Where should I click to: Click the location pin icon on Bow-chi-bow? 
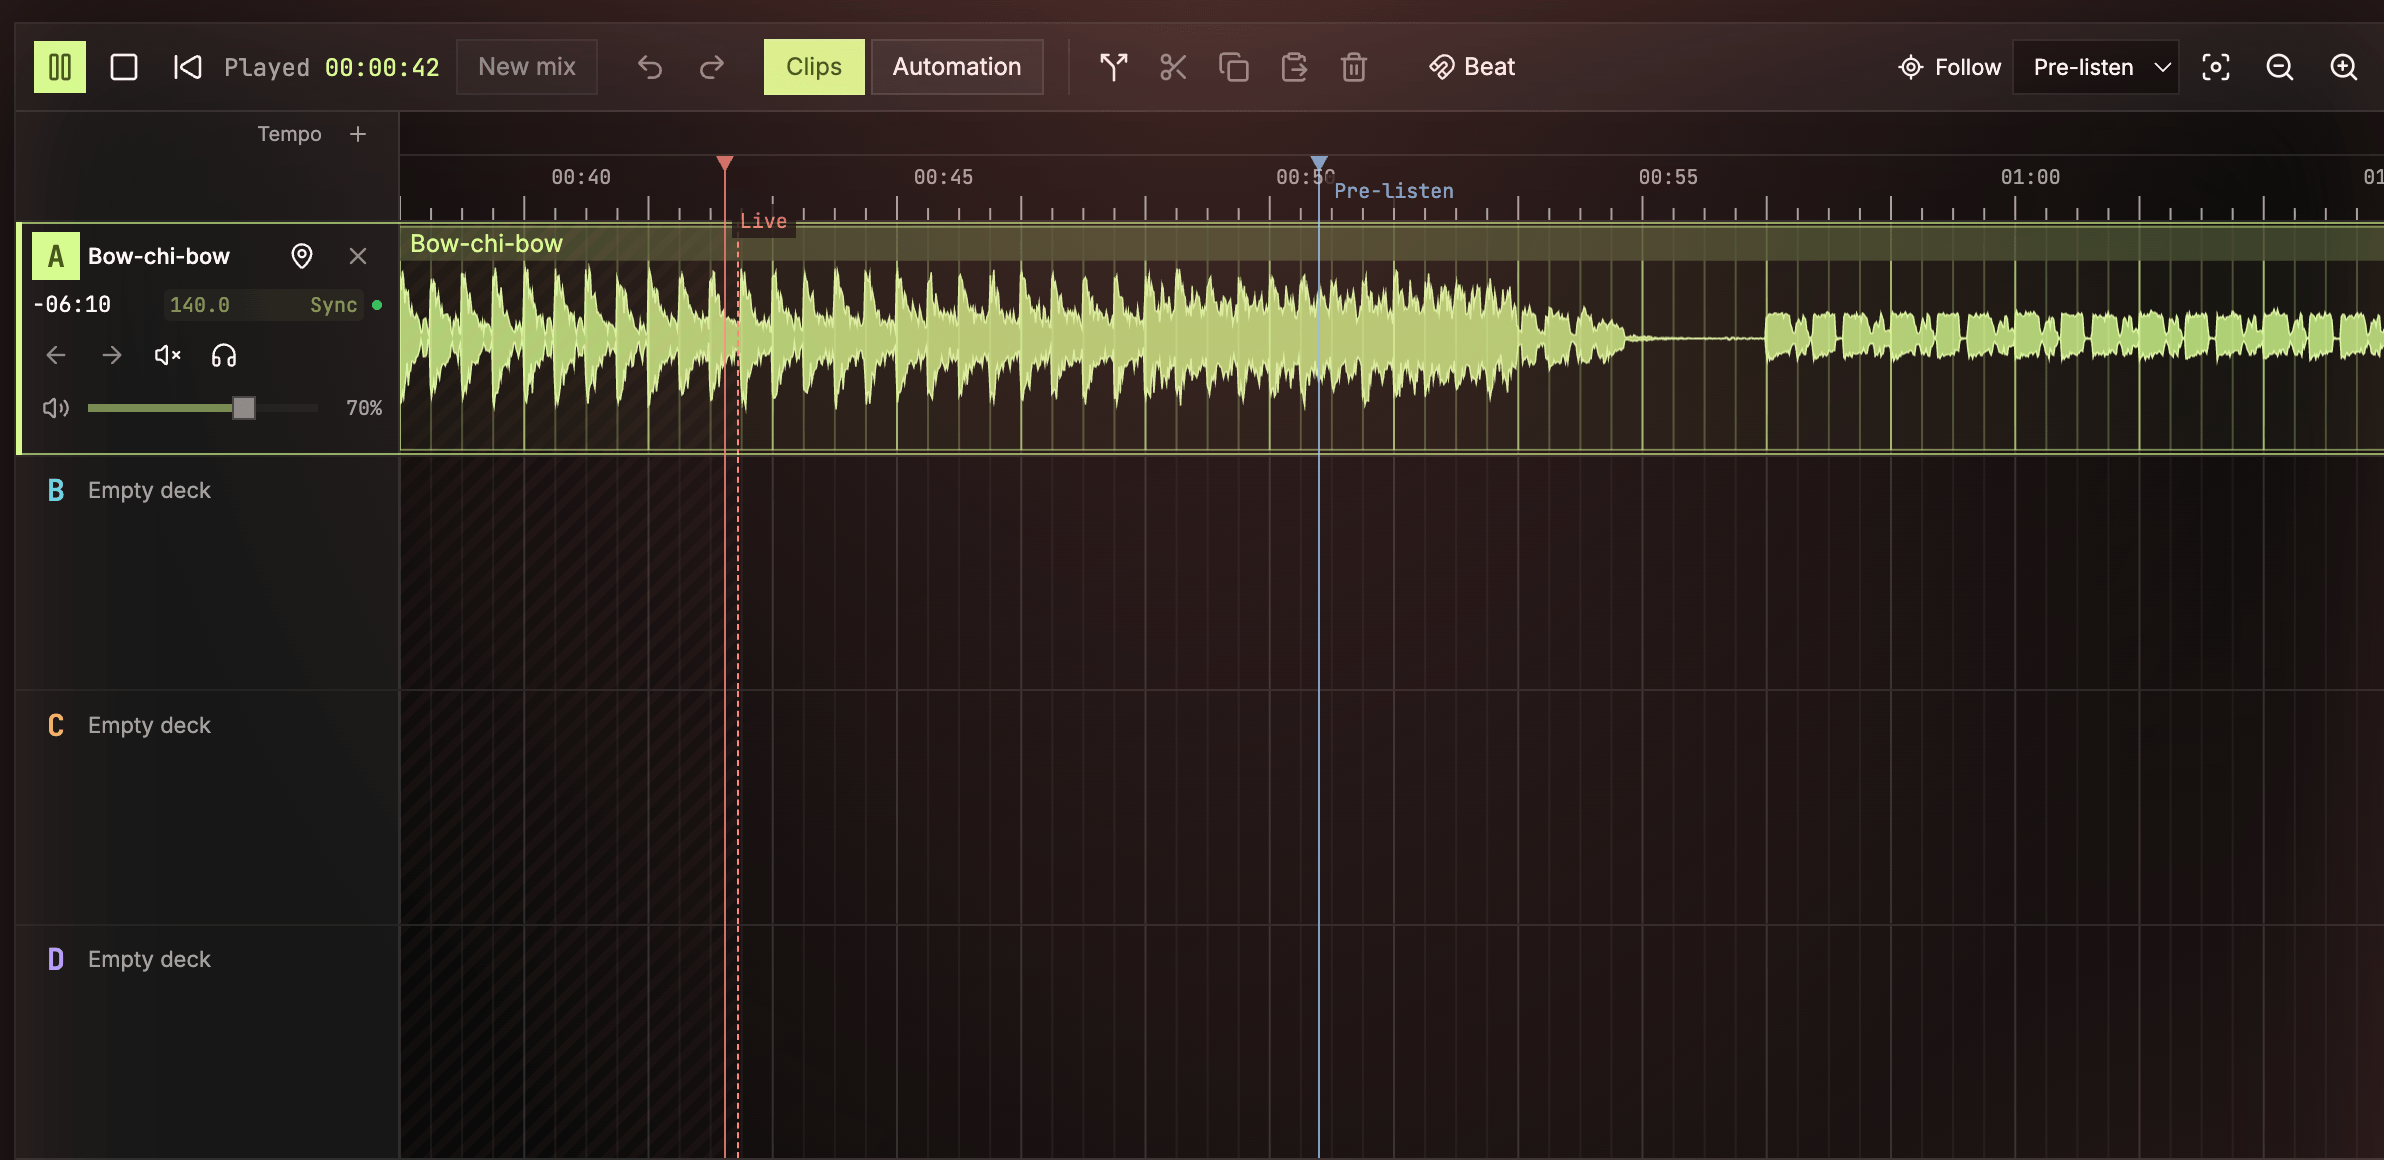point(302,256)
